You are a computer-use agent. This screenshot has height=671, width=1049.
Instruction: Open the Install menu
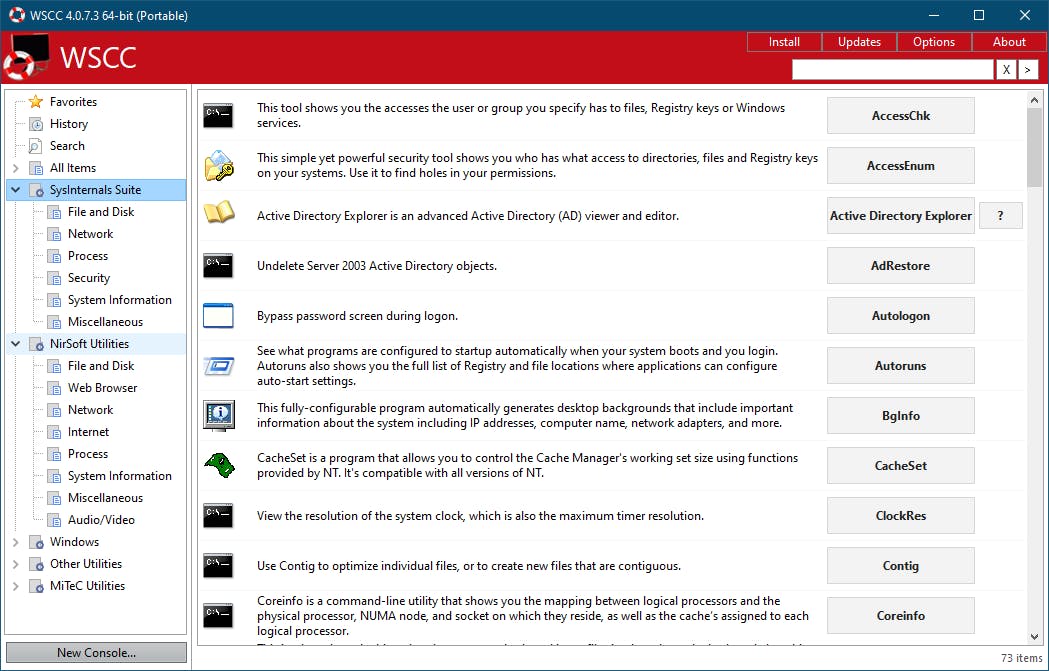[784, 41]
